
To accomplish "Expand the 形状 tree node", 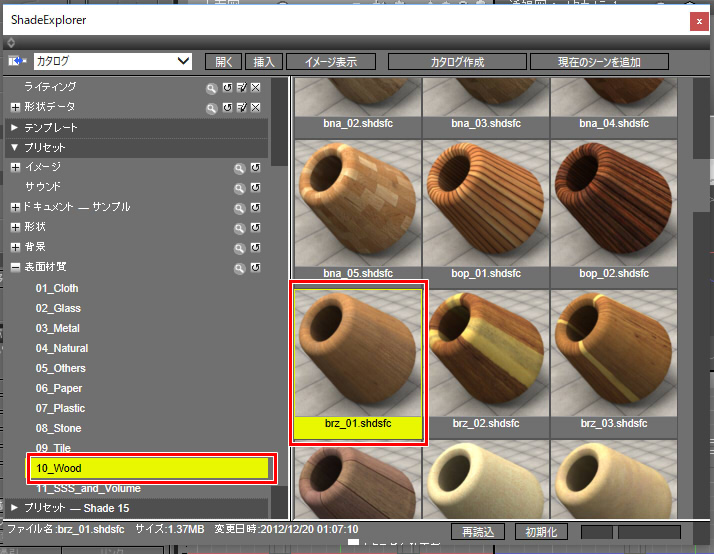I will pyautogui.click(x=15, y=227).
